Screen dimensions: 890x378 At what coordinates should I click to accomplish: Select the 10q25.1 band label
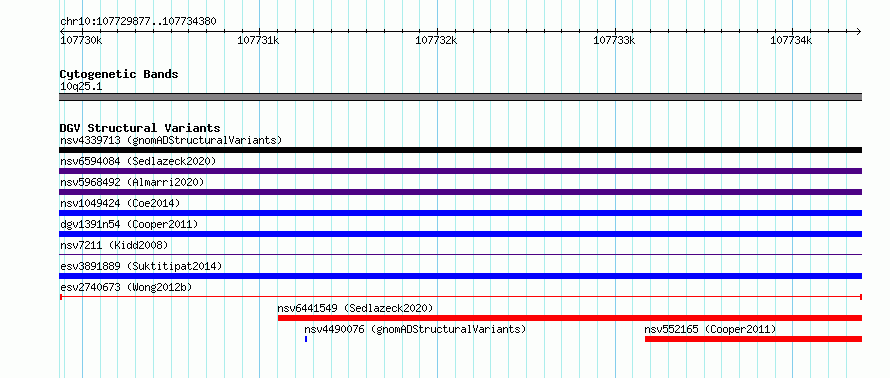(x=81, y=87)
